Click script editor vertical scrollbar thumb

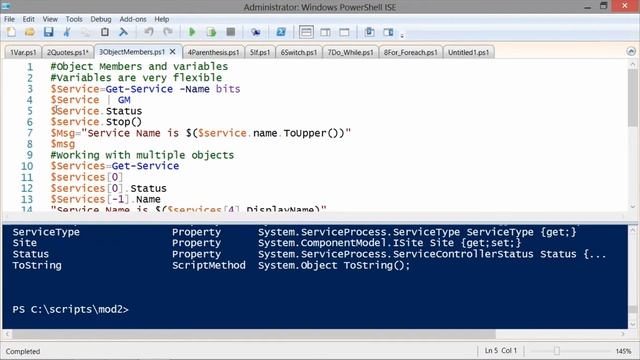633,98
